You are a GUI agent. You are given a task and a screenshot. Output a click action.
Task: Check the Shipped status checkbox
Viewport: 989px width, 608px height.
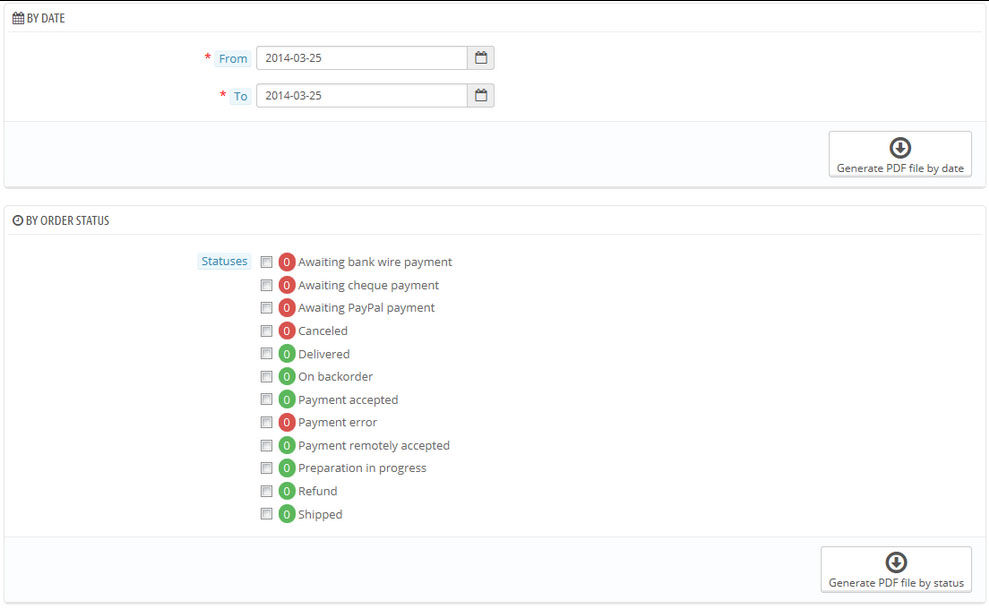(x=267, y=514)
